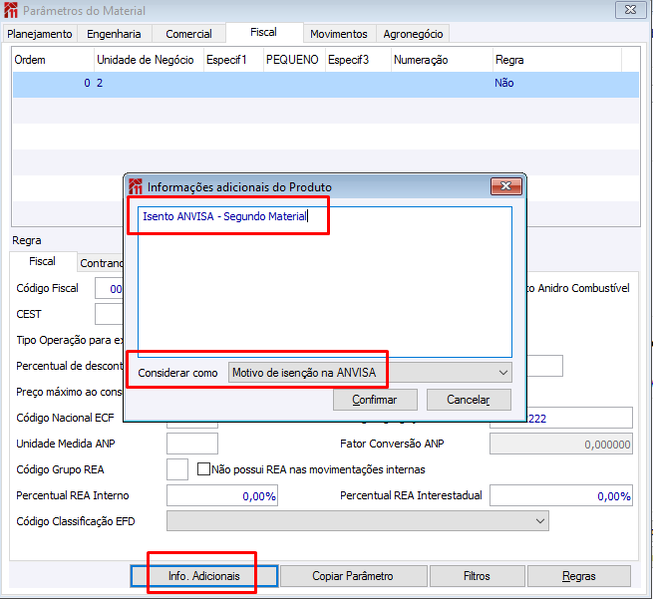Select the top Fiscal tab

(x=263, y=32)
